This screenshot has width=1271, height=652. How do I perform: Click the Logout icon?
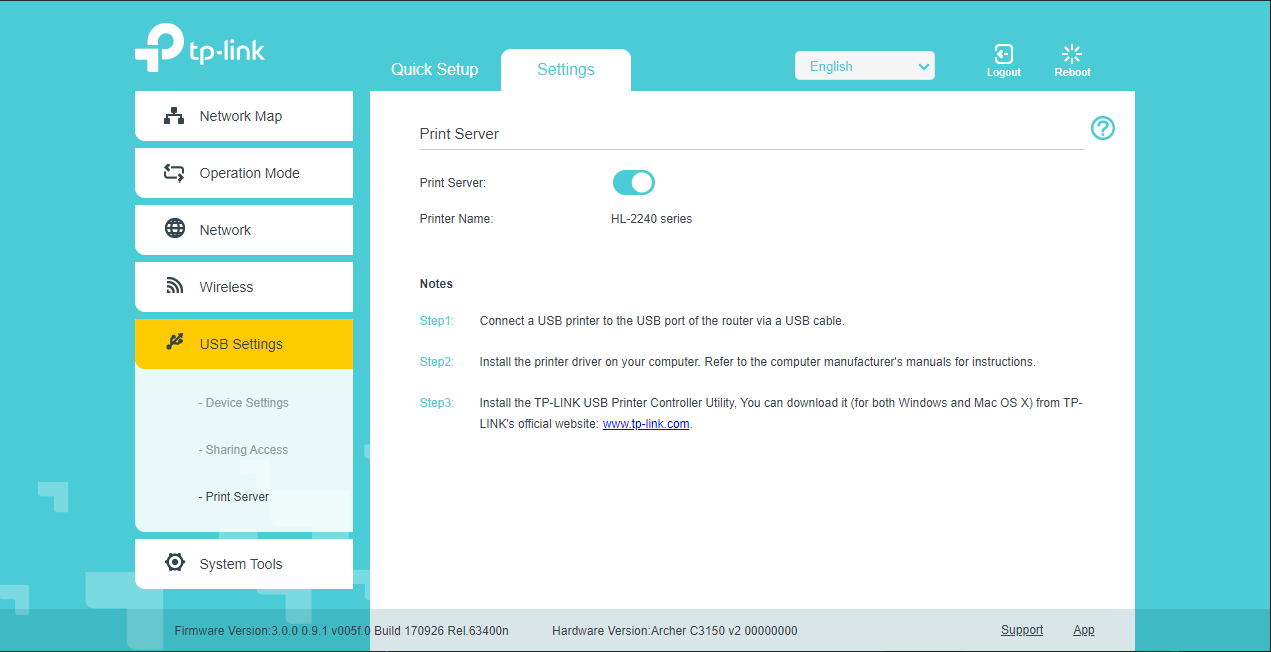[x=1004, y=54]
